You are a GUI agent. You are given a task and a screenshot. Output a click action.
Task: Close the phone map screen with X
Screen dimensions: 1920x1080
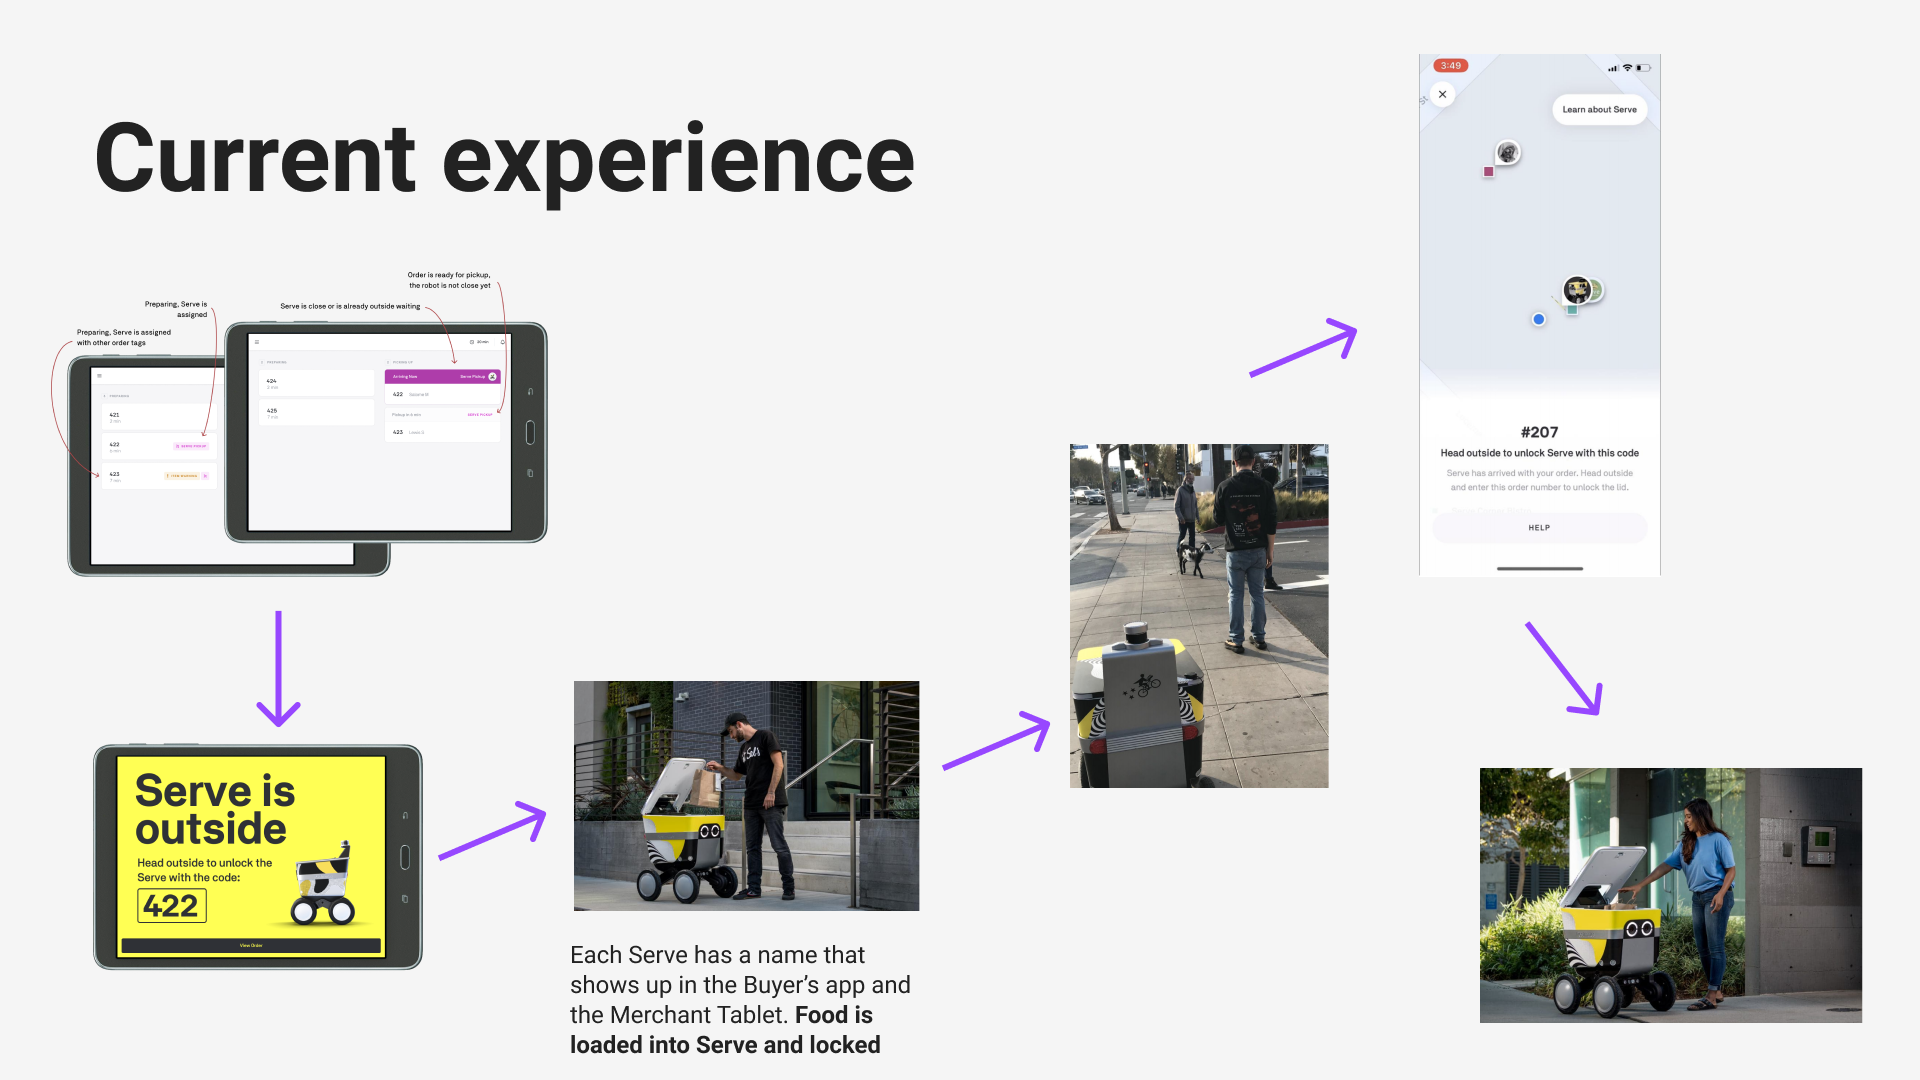pos(1442,94)
